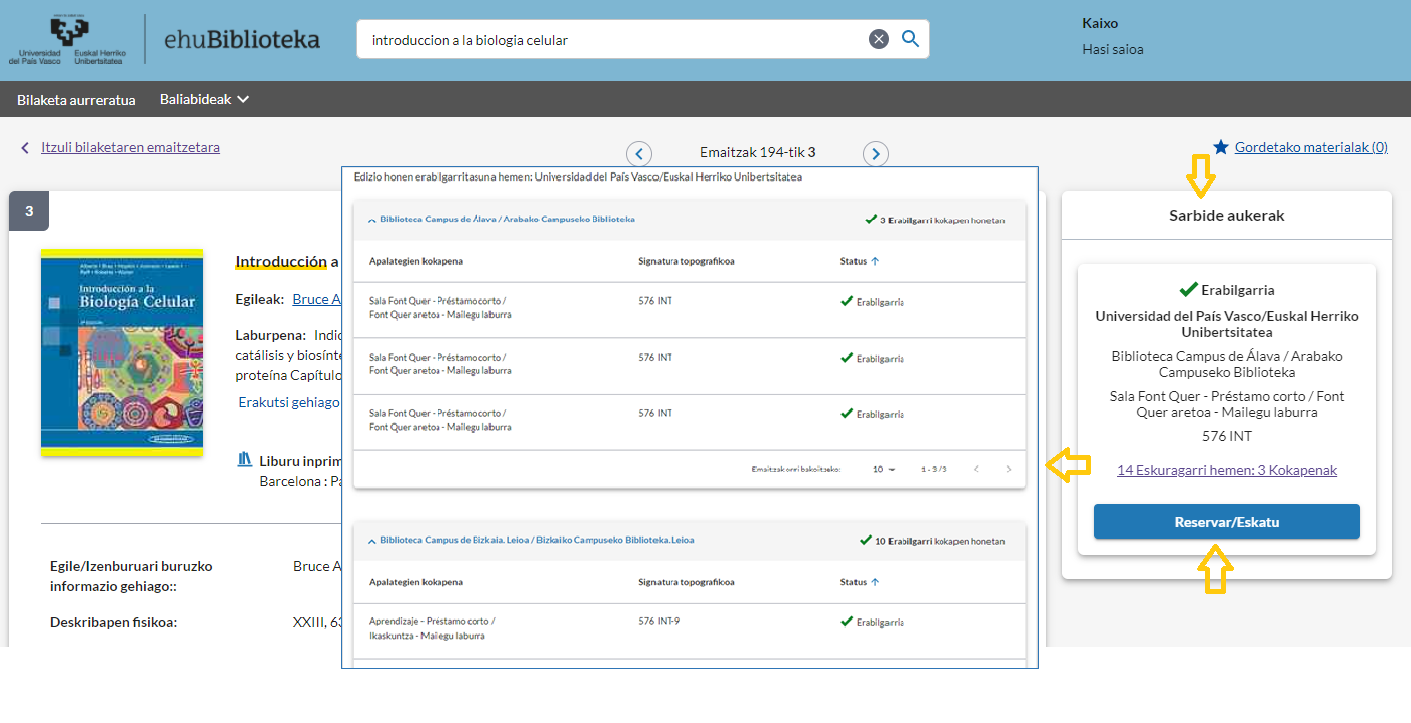Click the star icon for saved materials
This screenshot has width=1411, height=723.
pos(1220,147)
